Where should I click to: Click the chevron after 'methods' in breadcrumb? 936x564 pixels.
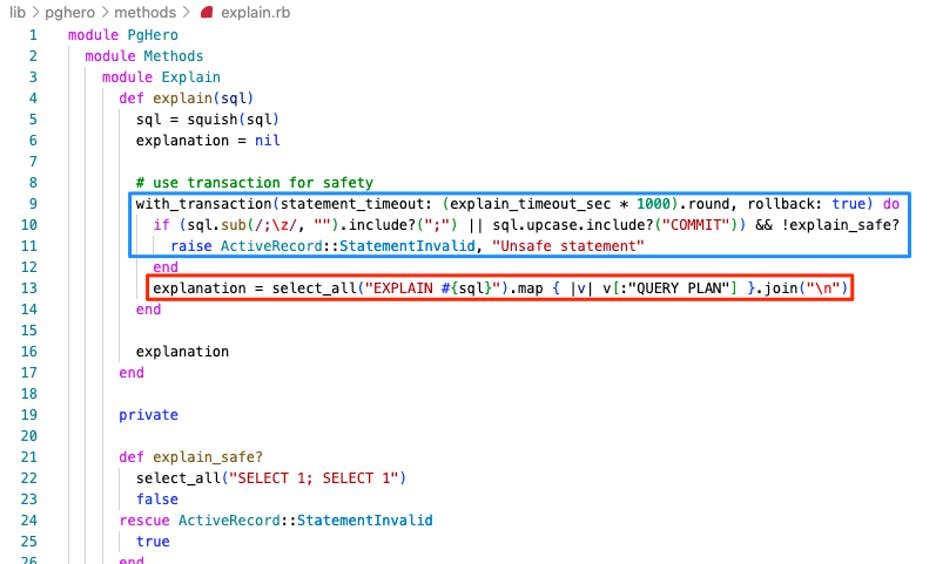coord(186,13)
